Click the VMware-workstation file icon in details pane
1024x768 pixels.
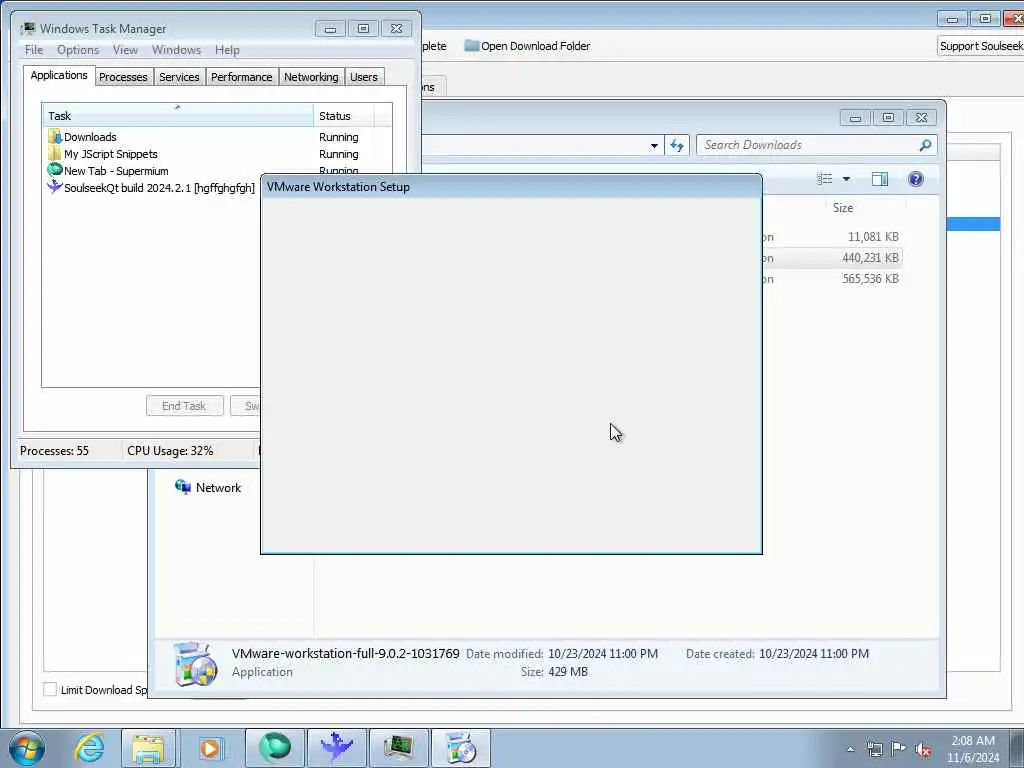195,664
